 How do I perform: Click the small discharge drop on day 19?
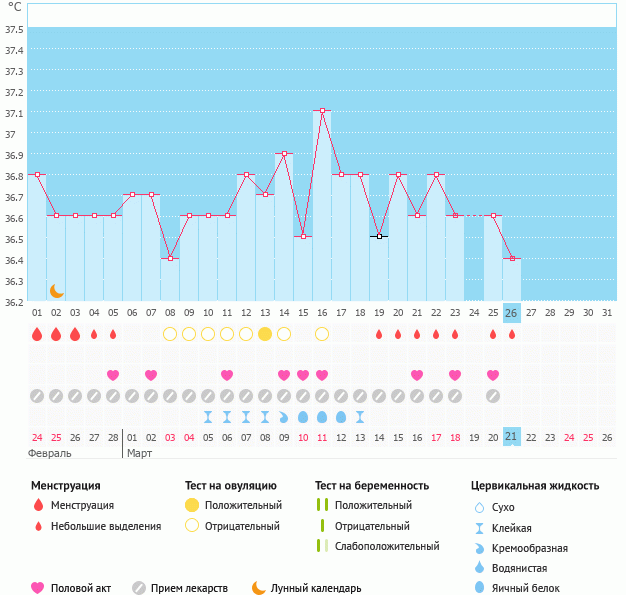point(379,335)
